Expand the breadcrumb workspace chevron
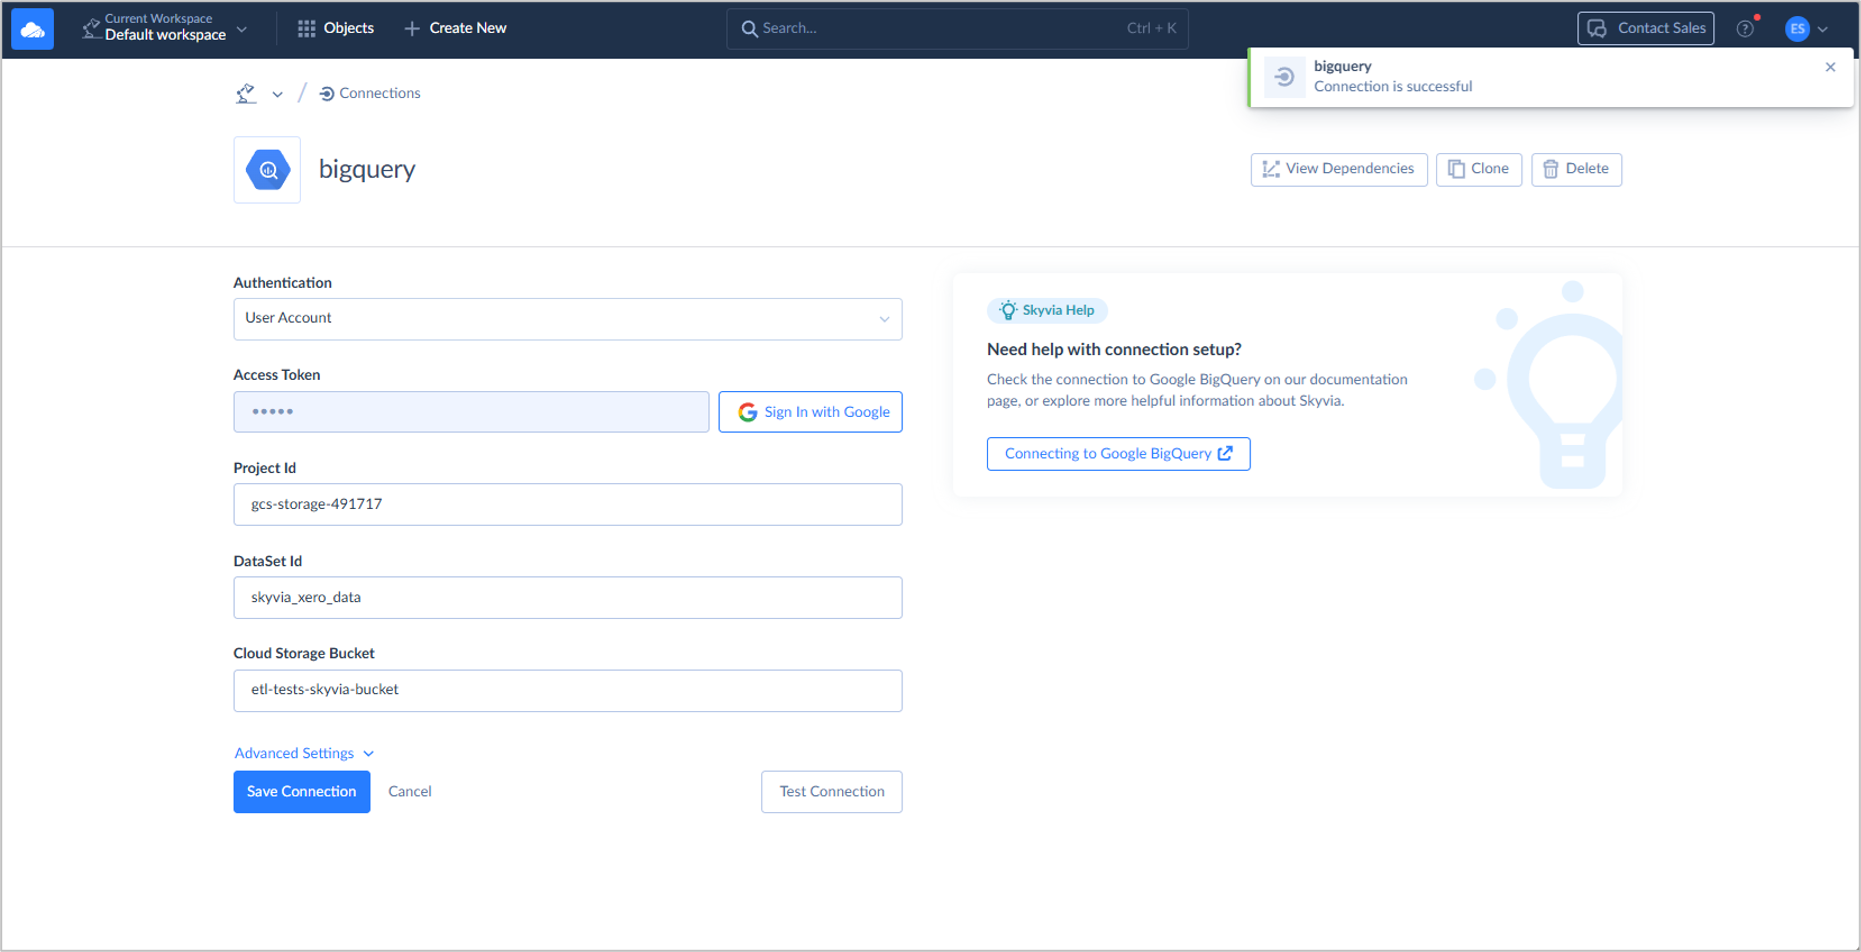1861x952 pixels. [x=277, y=94]
